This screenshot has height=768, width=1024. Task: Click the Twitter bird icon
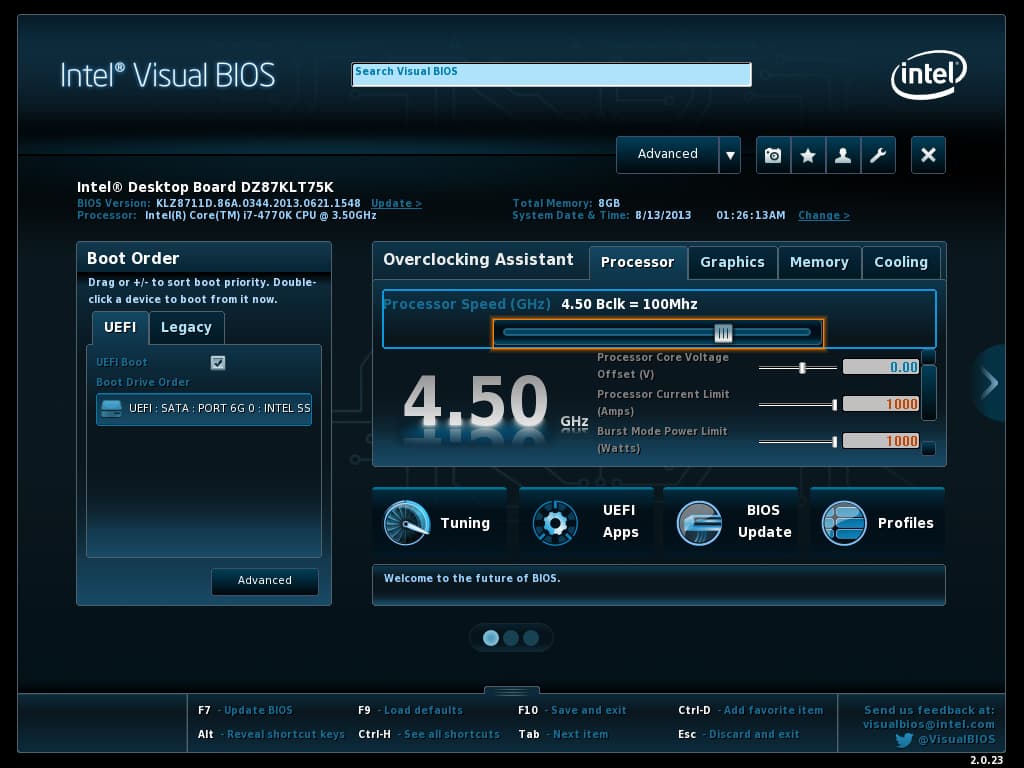coord(904,740)
